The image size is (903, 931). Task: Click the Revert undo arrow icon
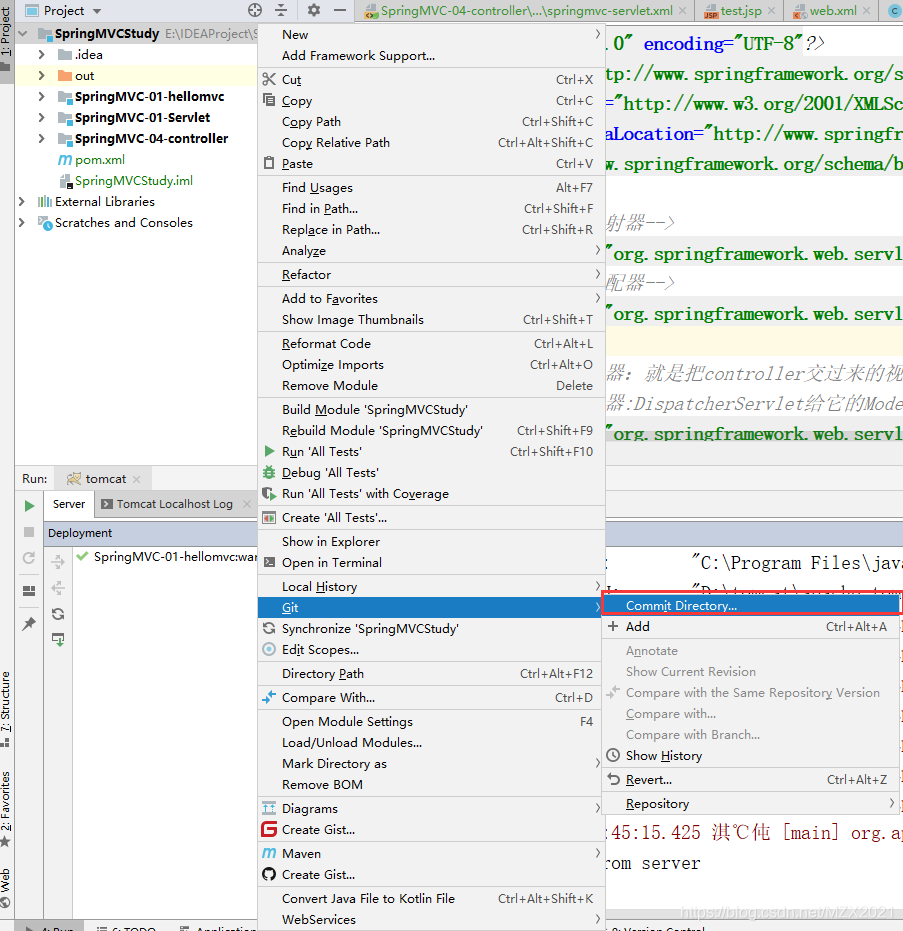coord(613,779)
